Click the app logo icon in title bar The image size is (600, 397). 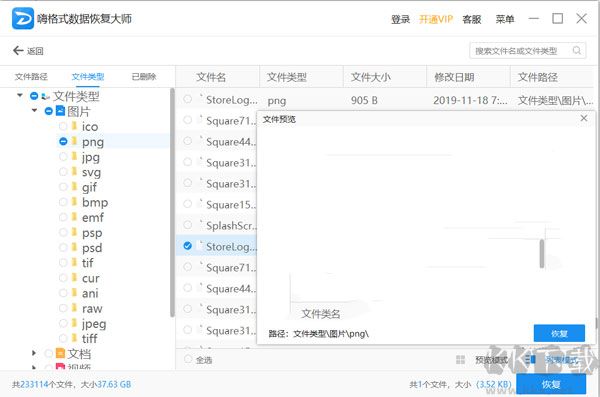[23, 18]
